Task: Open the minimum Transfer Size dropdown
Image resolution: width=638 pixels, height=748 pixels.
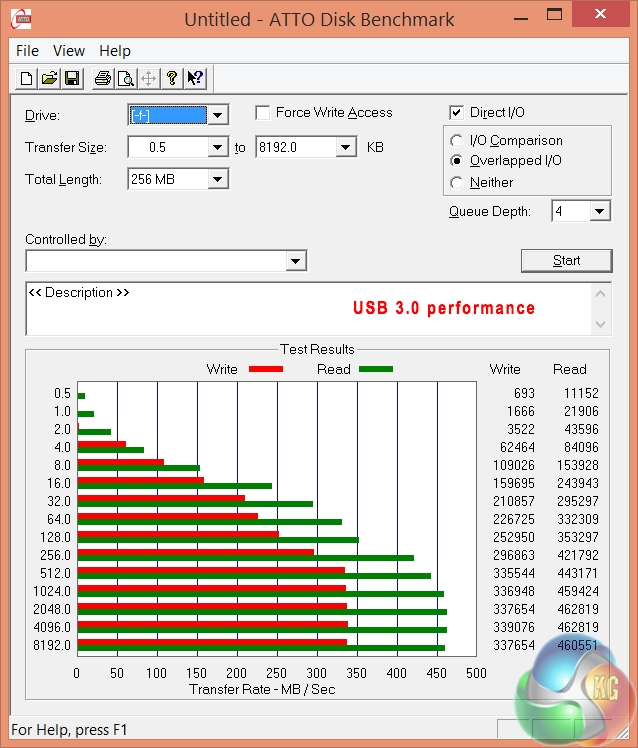Action: pos(217,147)
